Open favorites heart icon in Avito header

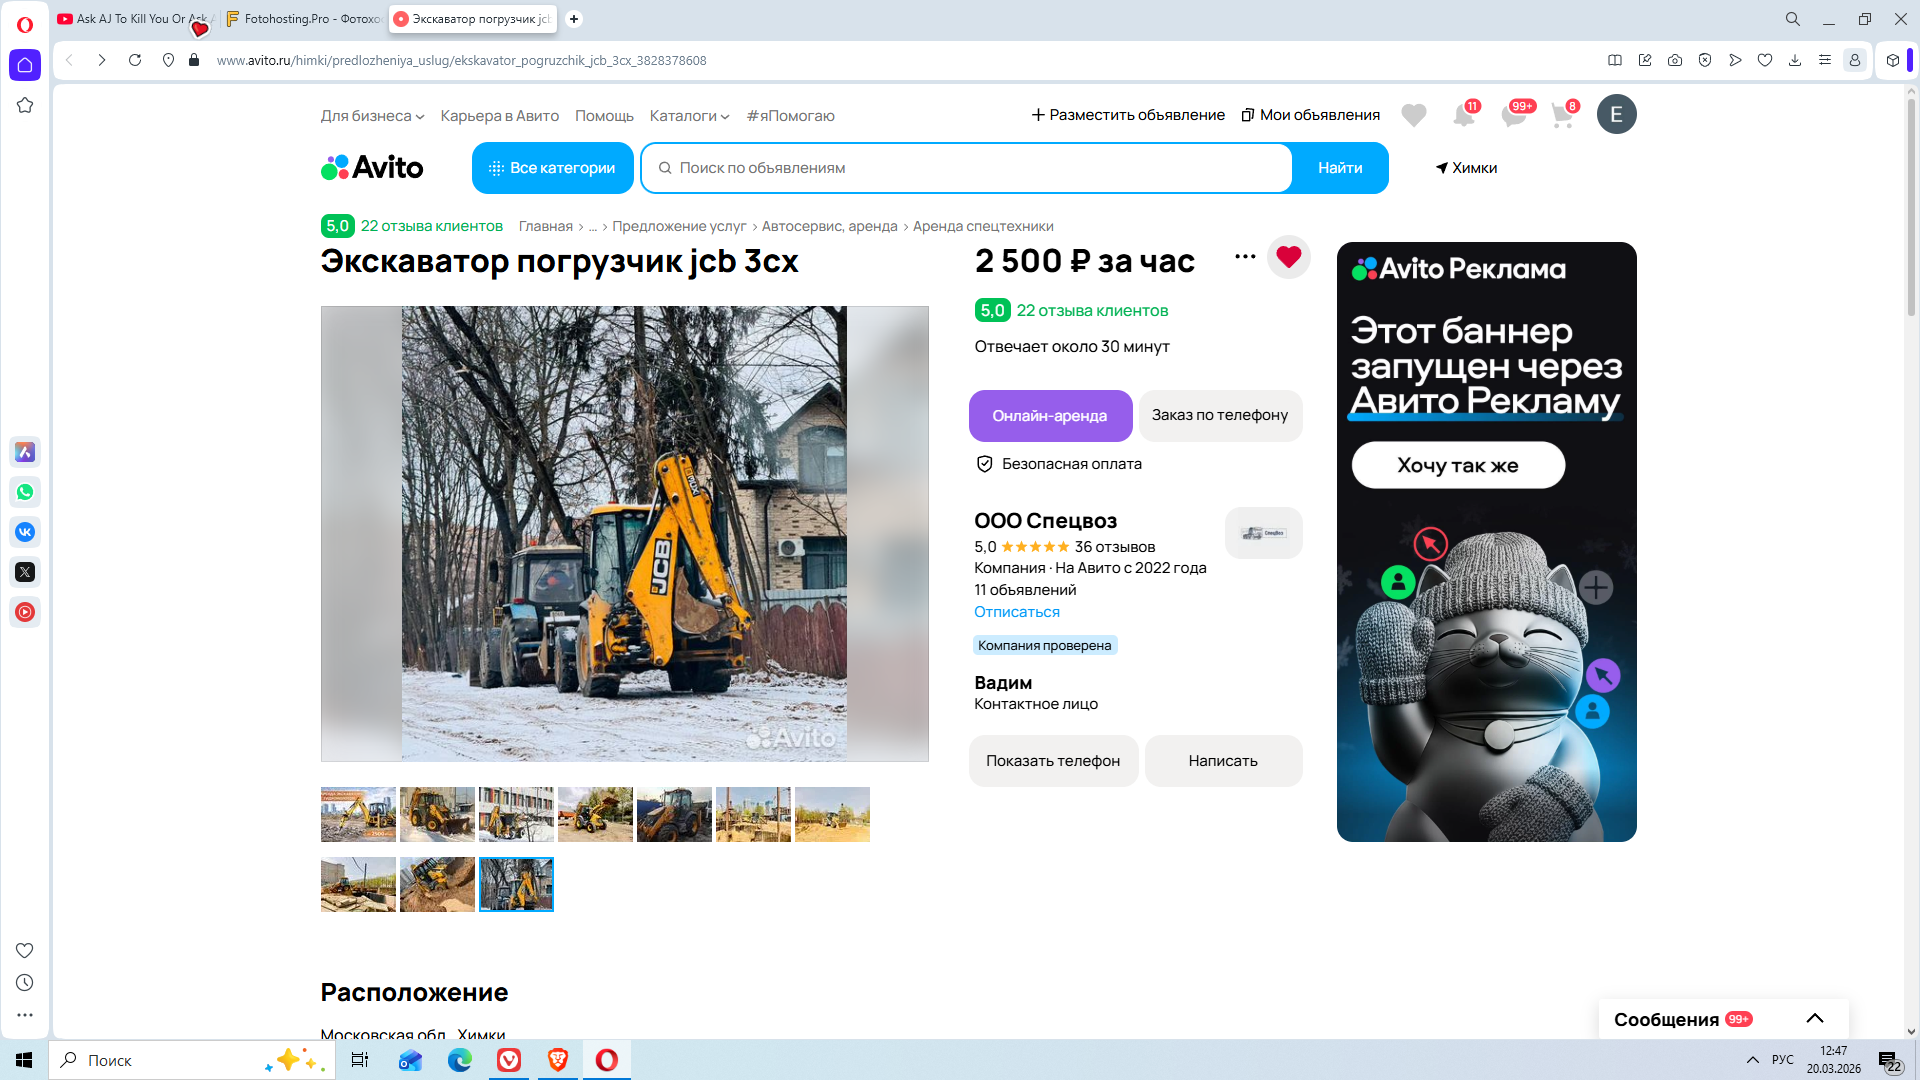tap(1414, 115)
